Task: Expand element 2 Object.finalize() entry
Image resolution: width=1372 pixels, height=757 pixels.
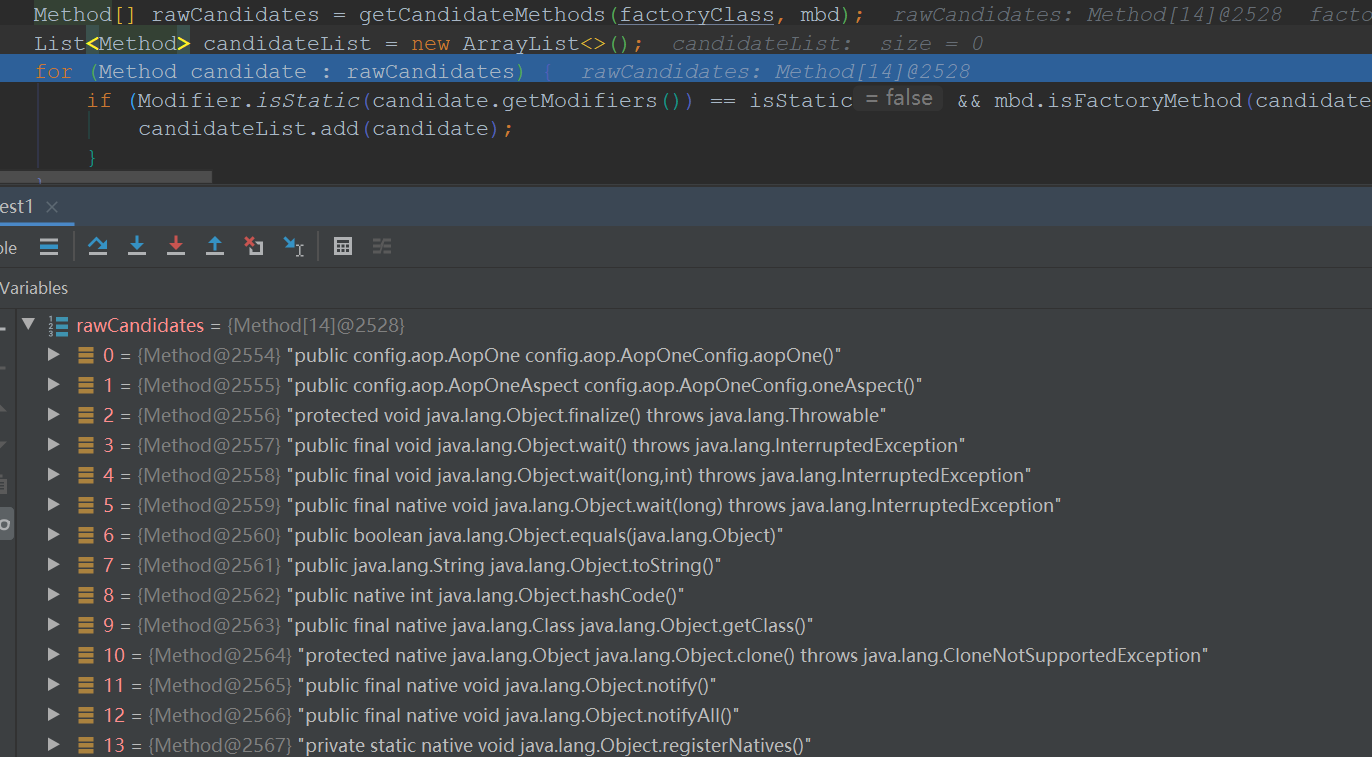Action: point(54,415)
